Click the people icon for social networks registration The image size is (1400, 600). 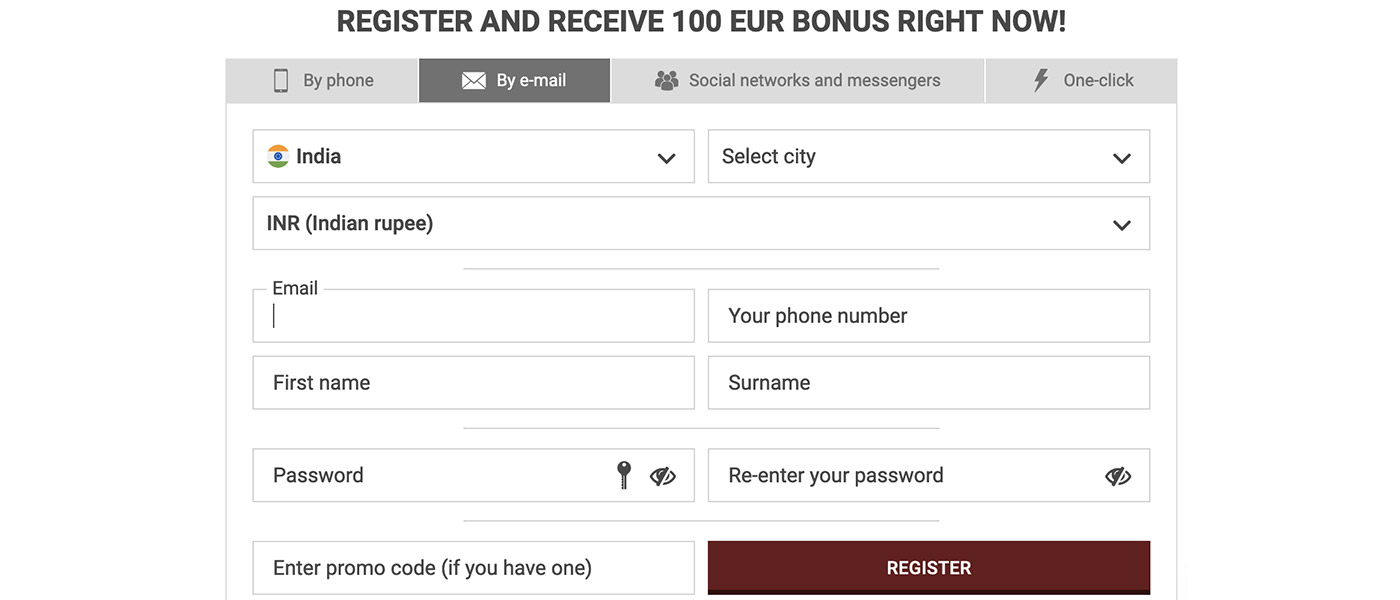(x=666, y=79)
